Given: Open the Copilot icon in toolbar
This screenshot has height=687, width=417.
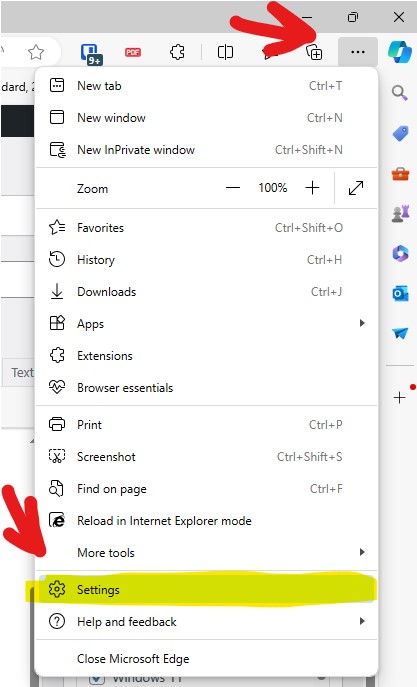Looking at the screenshot, I should pos(399,52).
